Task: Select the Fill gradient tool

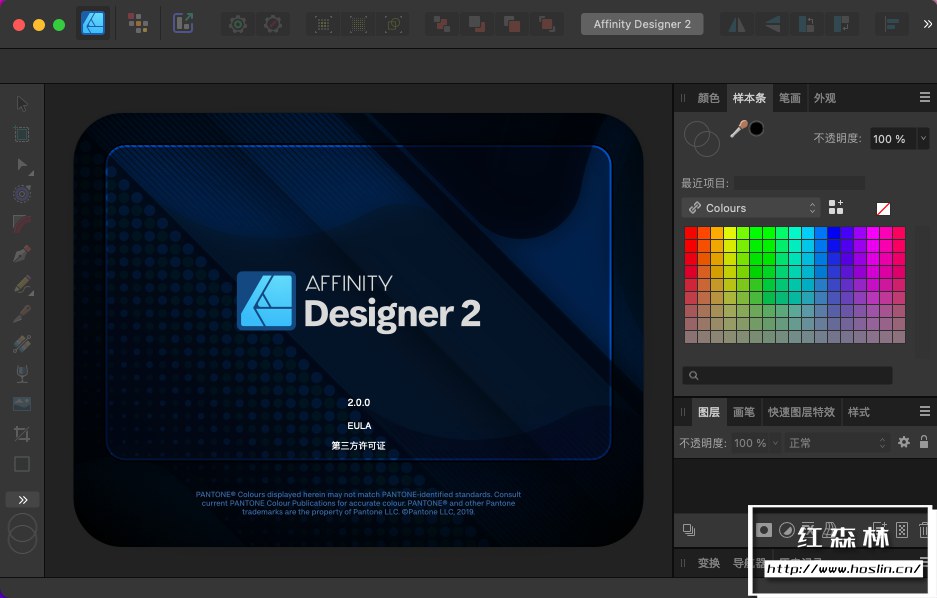Action: pos(22,344)
